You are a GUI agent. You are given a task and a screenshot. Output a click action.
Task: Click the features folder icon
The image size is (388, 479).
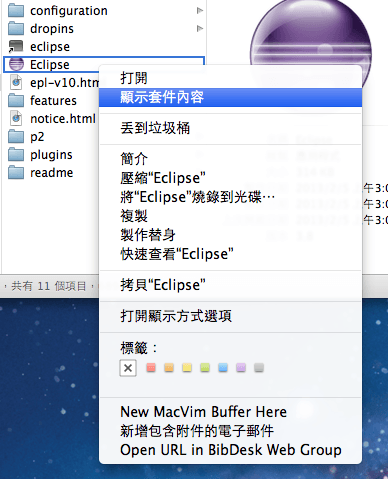click(x=16, y=100)
